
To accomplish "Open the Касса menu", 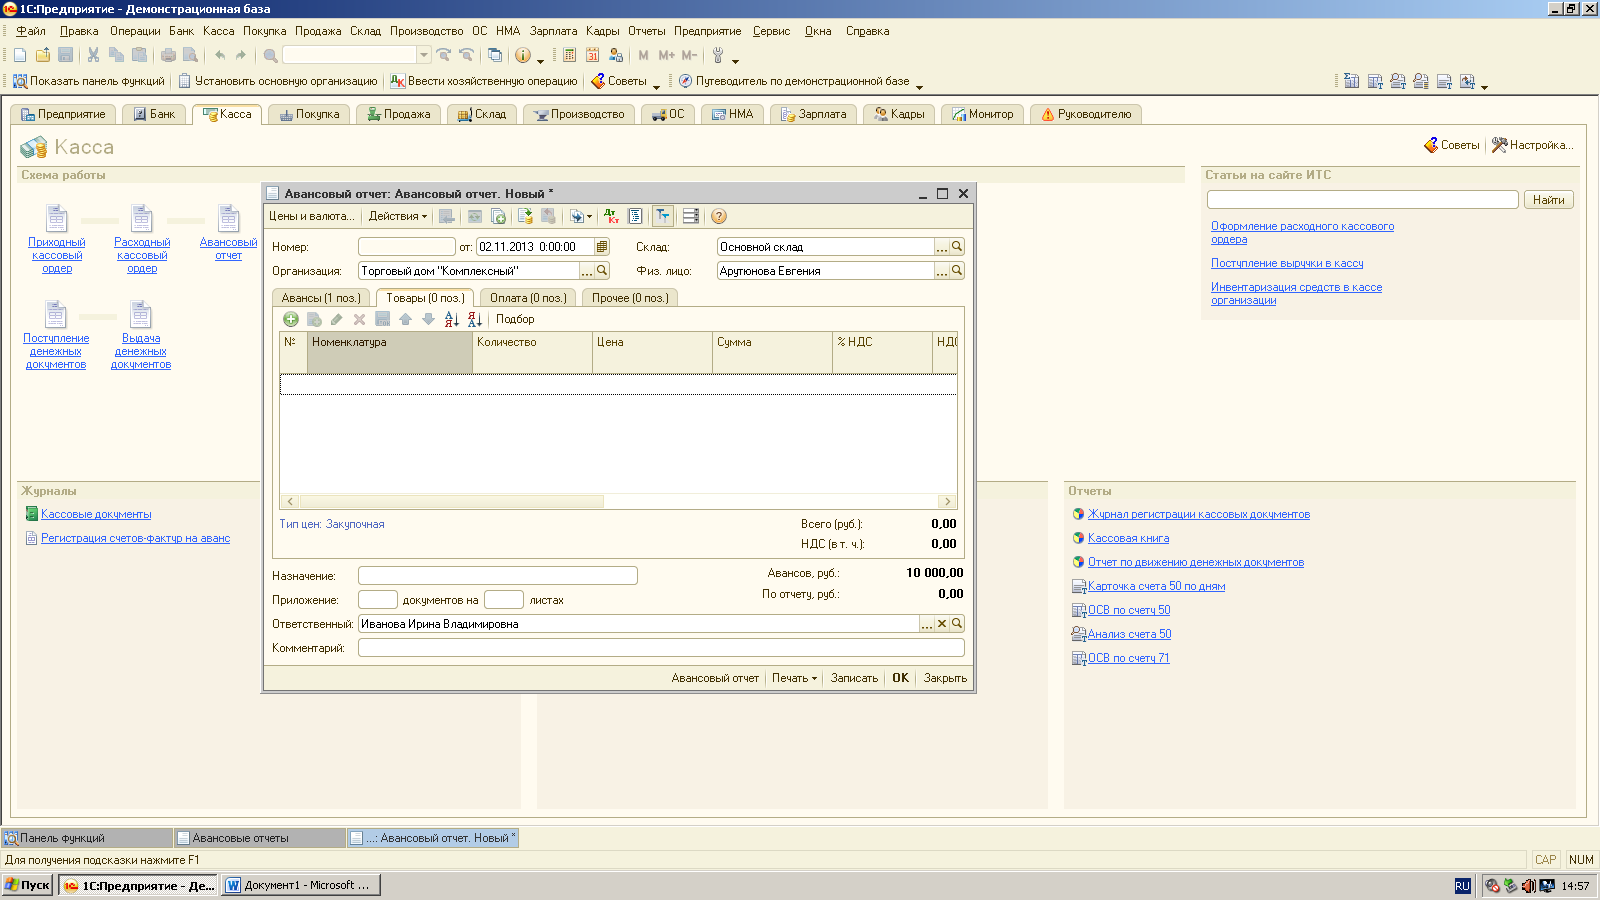I will coord(218,31).
